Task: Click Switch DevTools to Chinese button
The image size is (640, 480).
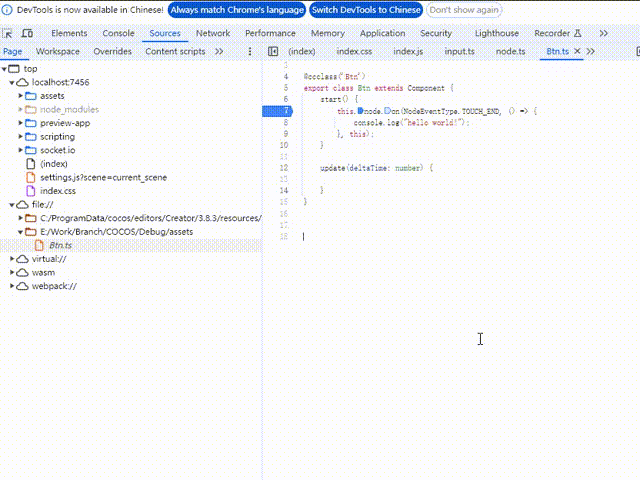Action: click(366, 10)
